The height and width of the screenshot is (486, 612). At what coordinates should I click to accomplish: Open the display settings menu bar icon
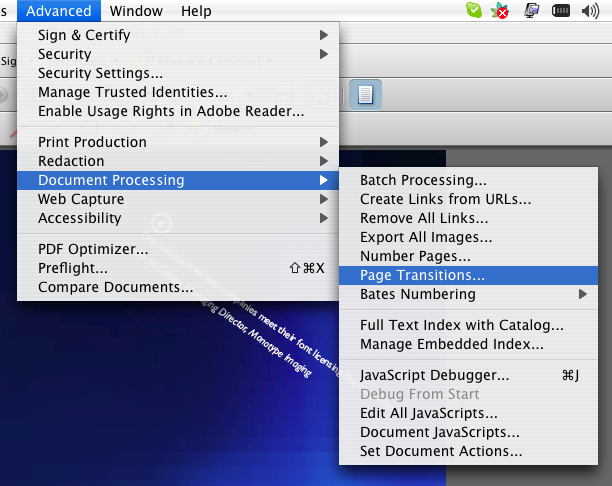pyautogui.click(x=532, y=11)
